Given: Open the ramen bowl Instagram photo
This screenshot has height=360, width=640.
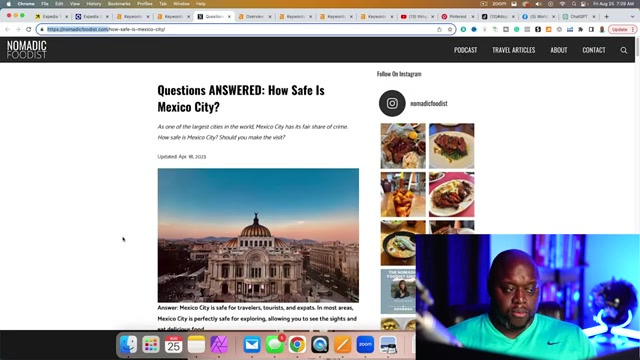Looking at the screenshot, I should click(x=398, y=243).
